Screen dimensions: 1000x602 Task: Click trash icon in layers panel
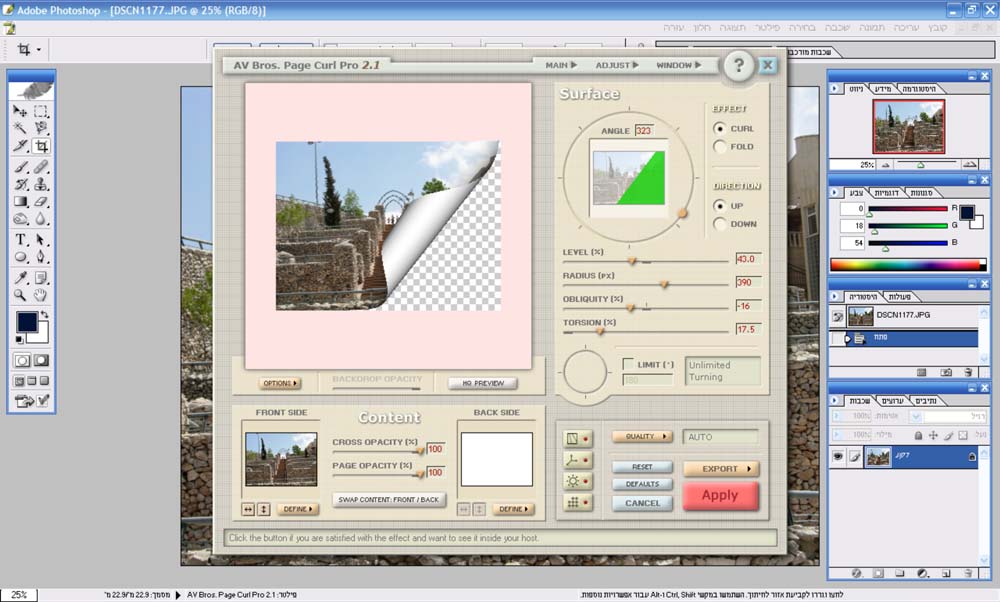pyautogui.click(x=967, y=573)
